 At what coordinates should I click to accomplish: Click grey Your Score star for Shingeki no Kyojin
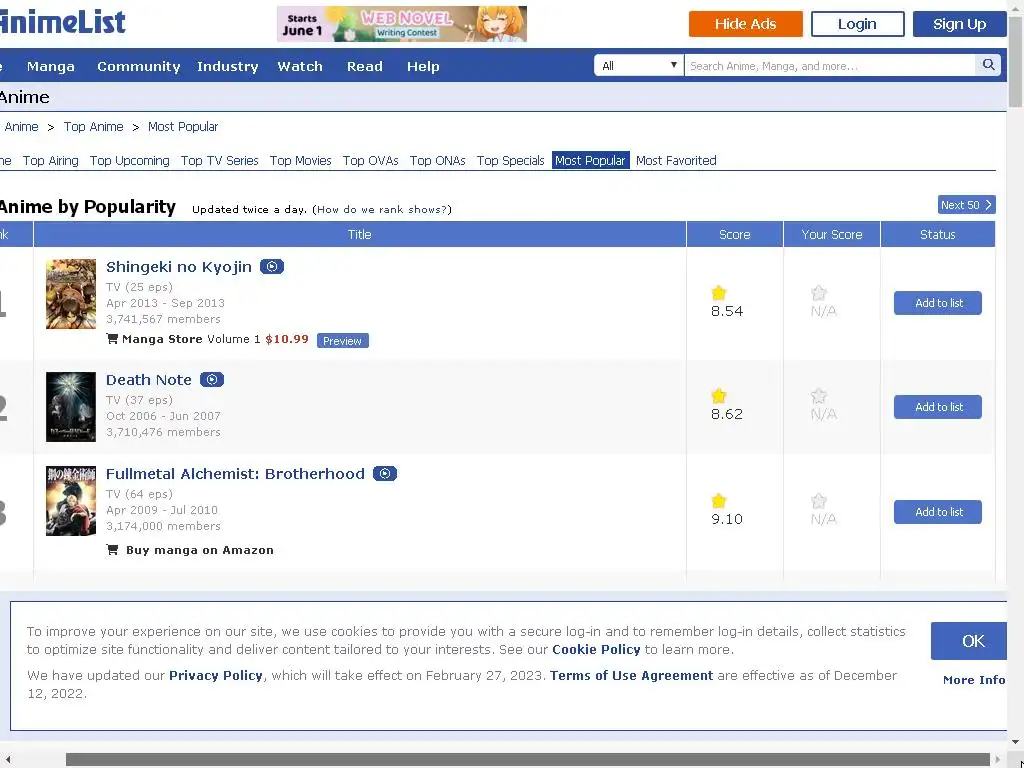click(818, 293)
